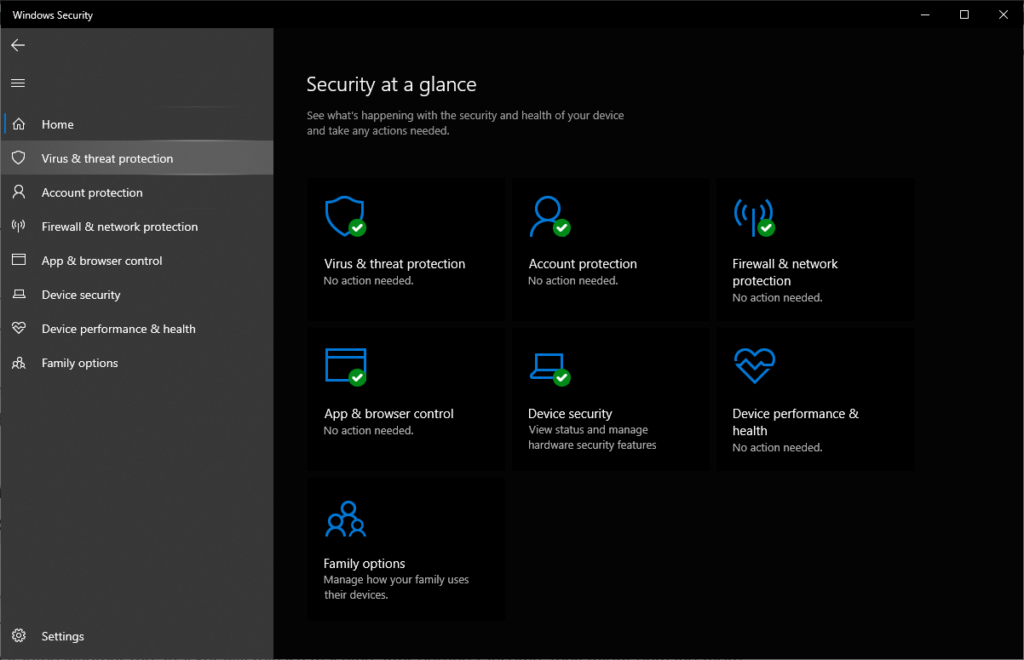Click the back arrow at top left
Screen dimensions: 1024x660
(17, 44)
